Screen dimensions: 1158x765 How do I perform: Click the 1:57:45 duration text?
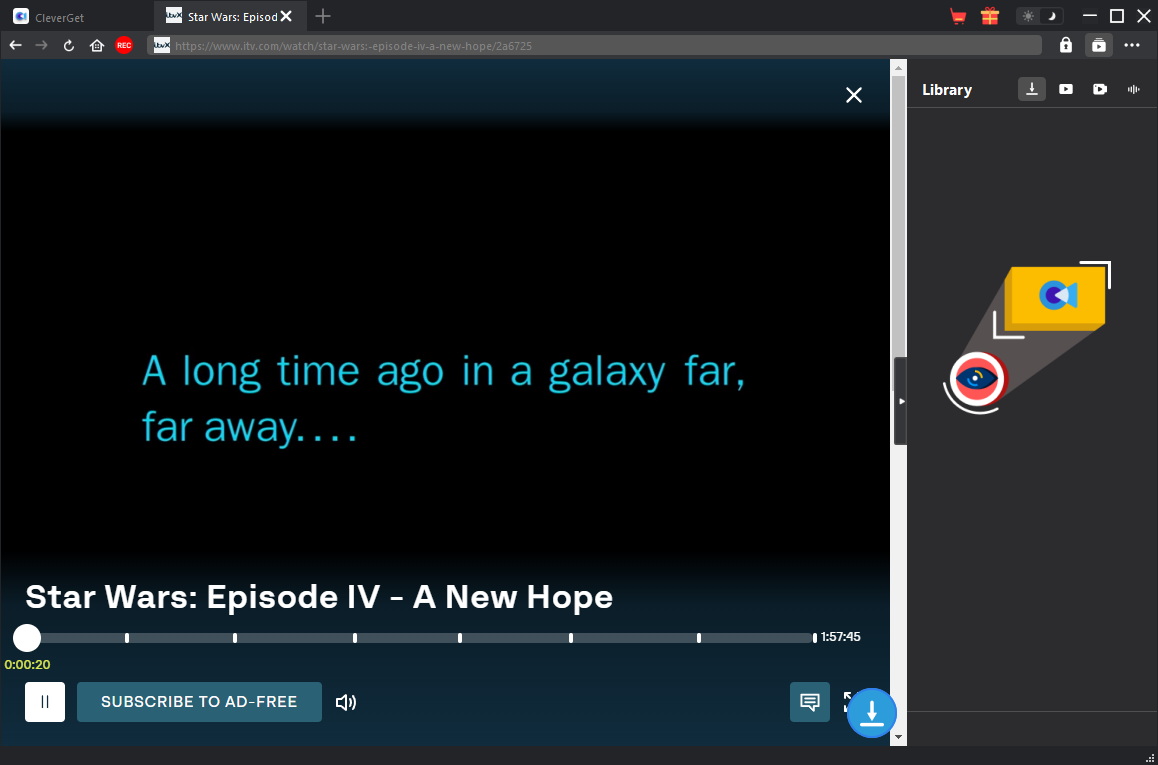coord(840,637)
